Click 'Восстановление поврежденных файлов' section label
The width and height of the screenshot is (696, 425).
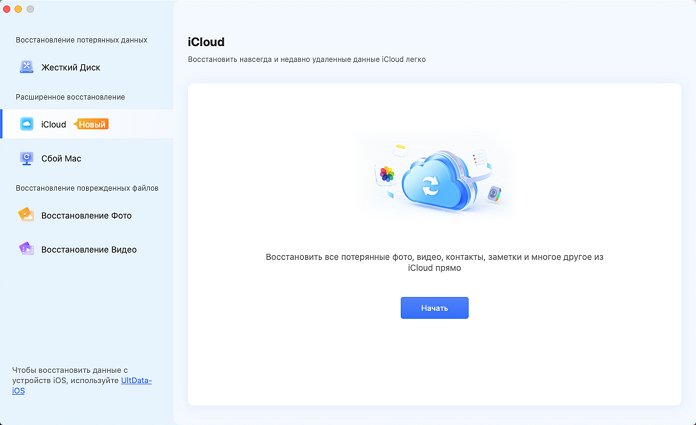(87, 188)
